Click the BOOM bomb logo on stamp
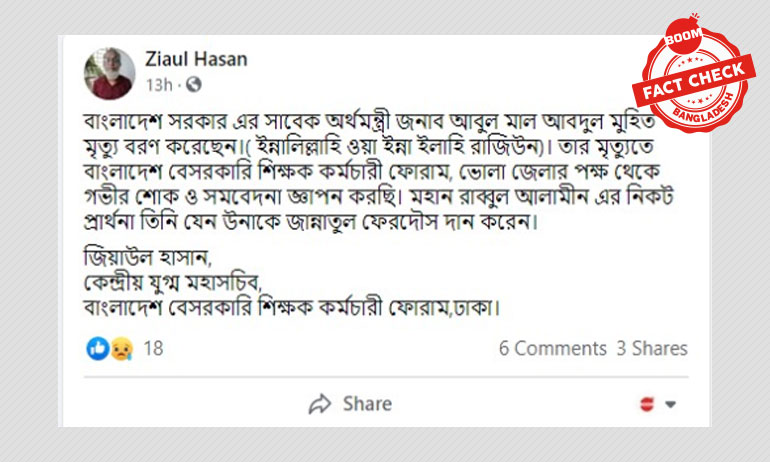 point(684,35)
